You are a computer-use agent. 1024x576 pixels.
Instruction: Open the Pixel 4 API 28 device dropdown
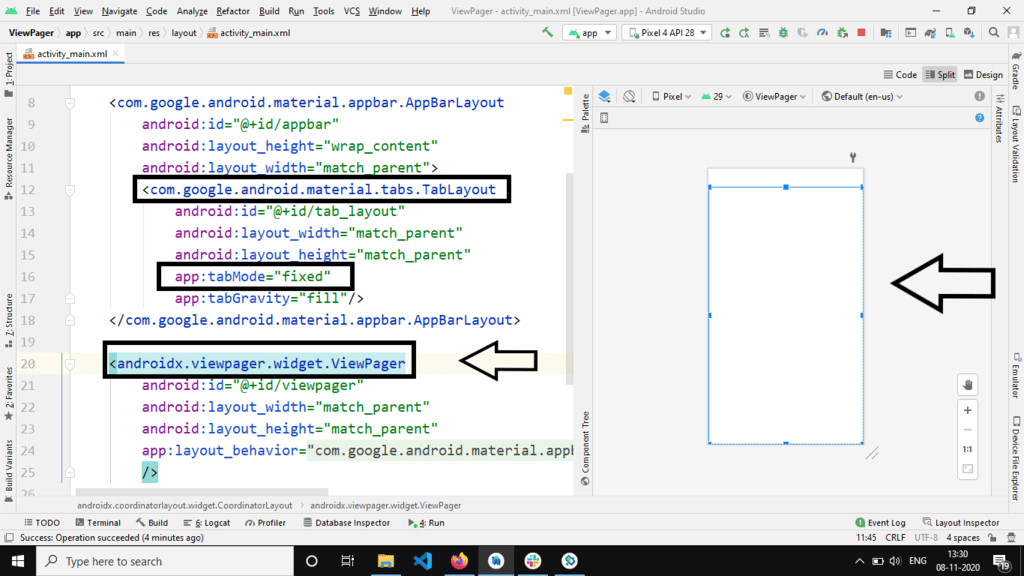[x=667, y=31]
